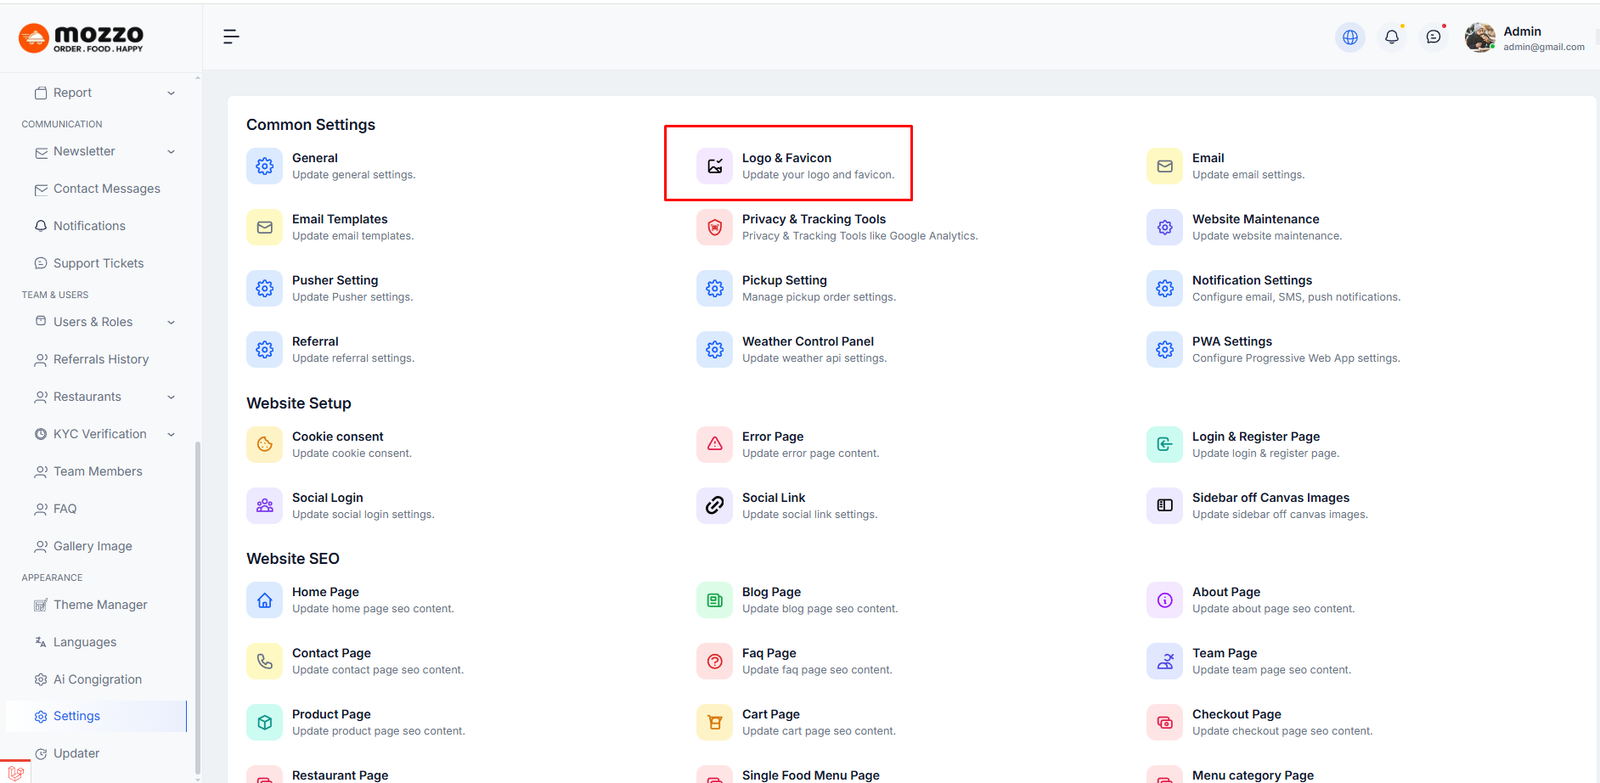Open Contact Messages in sidebar
This screenshot has height=783, width=1600.
click(x=97, y=189)
